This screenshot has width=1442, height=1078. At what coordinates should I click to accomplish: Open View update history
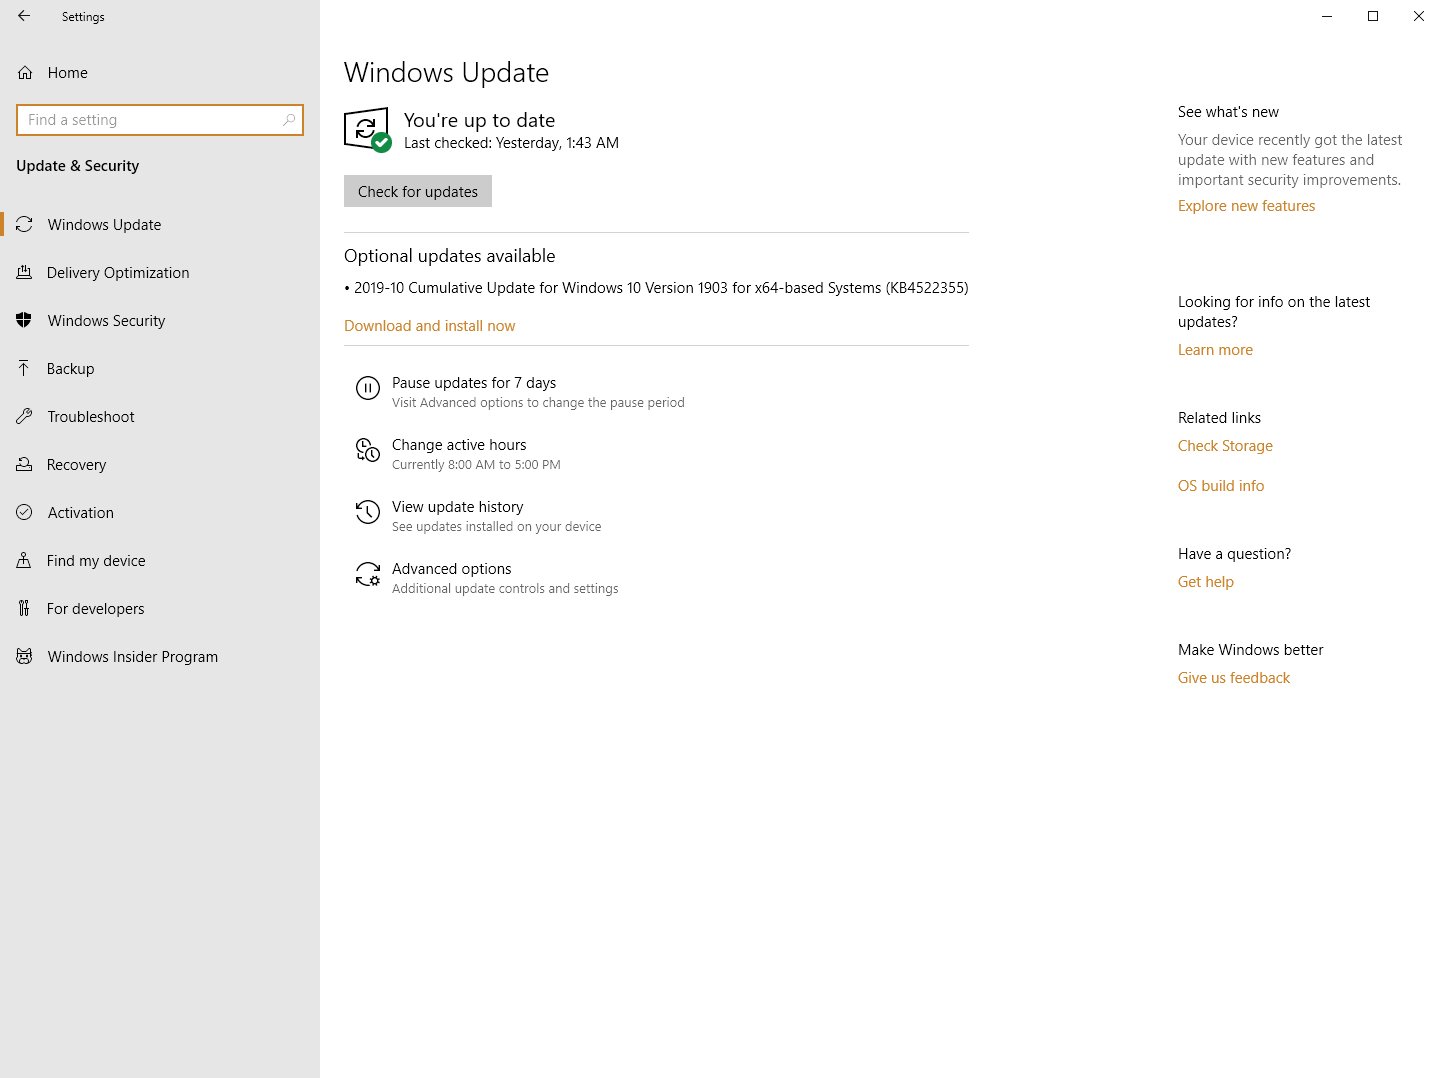[x=478, y=516]
